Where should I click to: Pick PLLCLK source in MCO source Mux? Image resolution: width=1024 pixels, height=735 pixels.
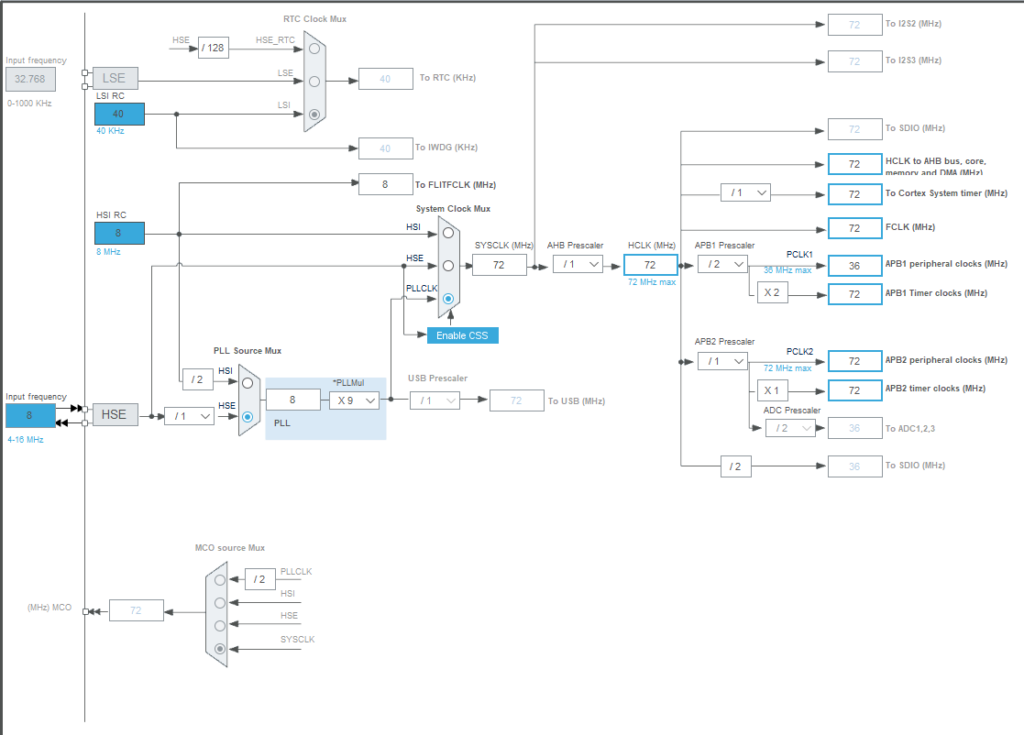pyautogui.click(x=220, y=580)
